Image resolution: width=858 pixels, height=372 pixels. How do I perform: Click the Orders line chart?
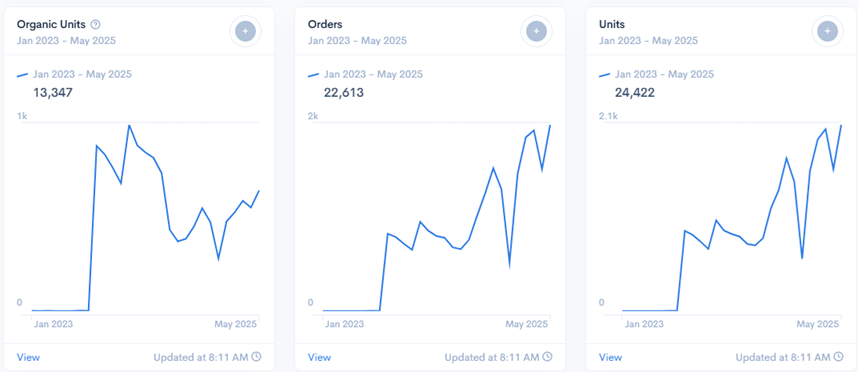point(436,218)
